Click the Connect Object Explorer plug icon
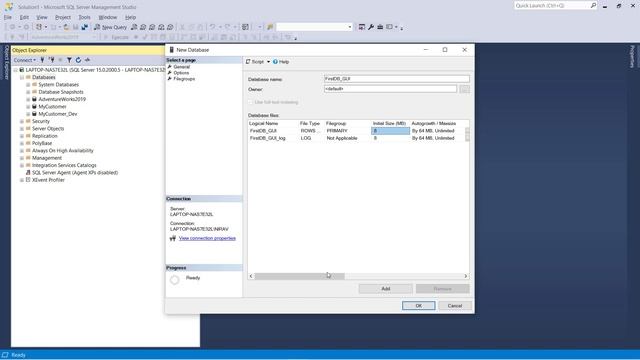Image resolution: width=640 pixels, height=360 pixels. point(42,60)
